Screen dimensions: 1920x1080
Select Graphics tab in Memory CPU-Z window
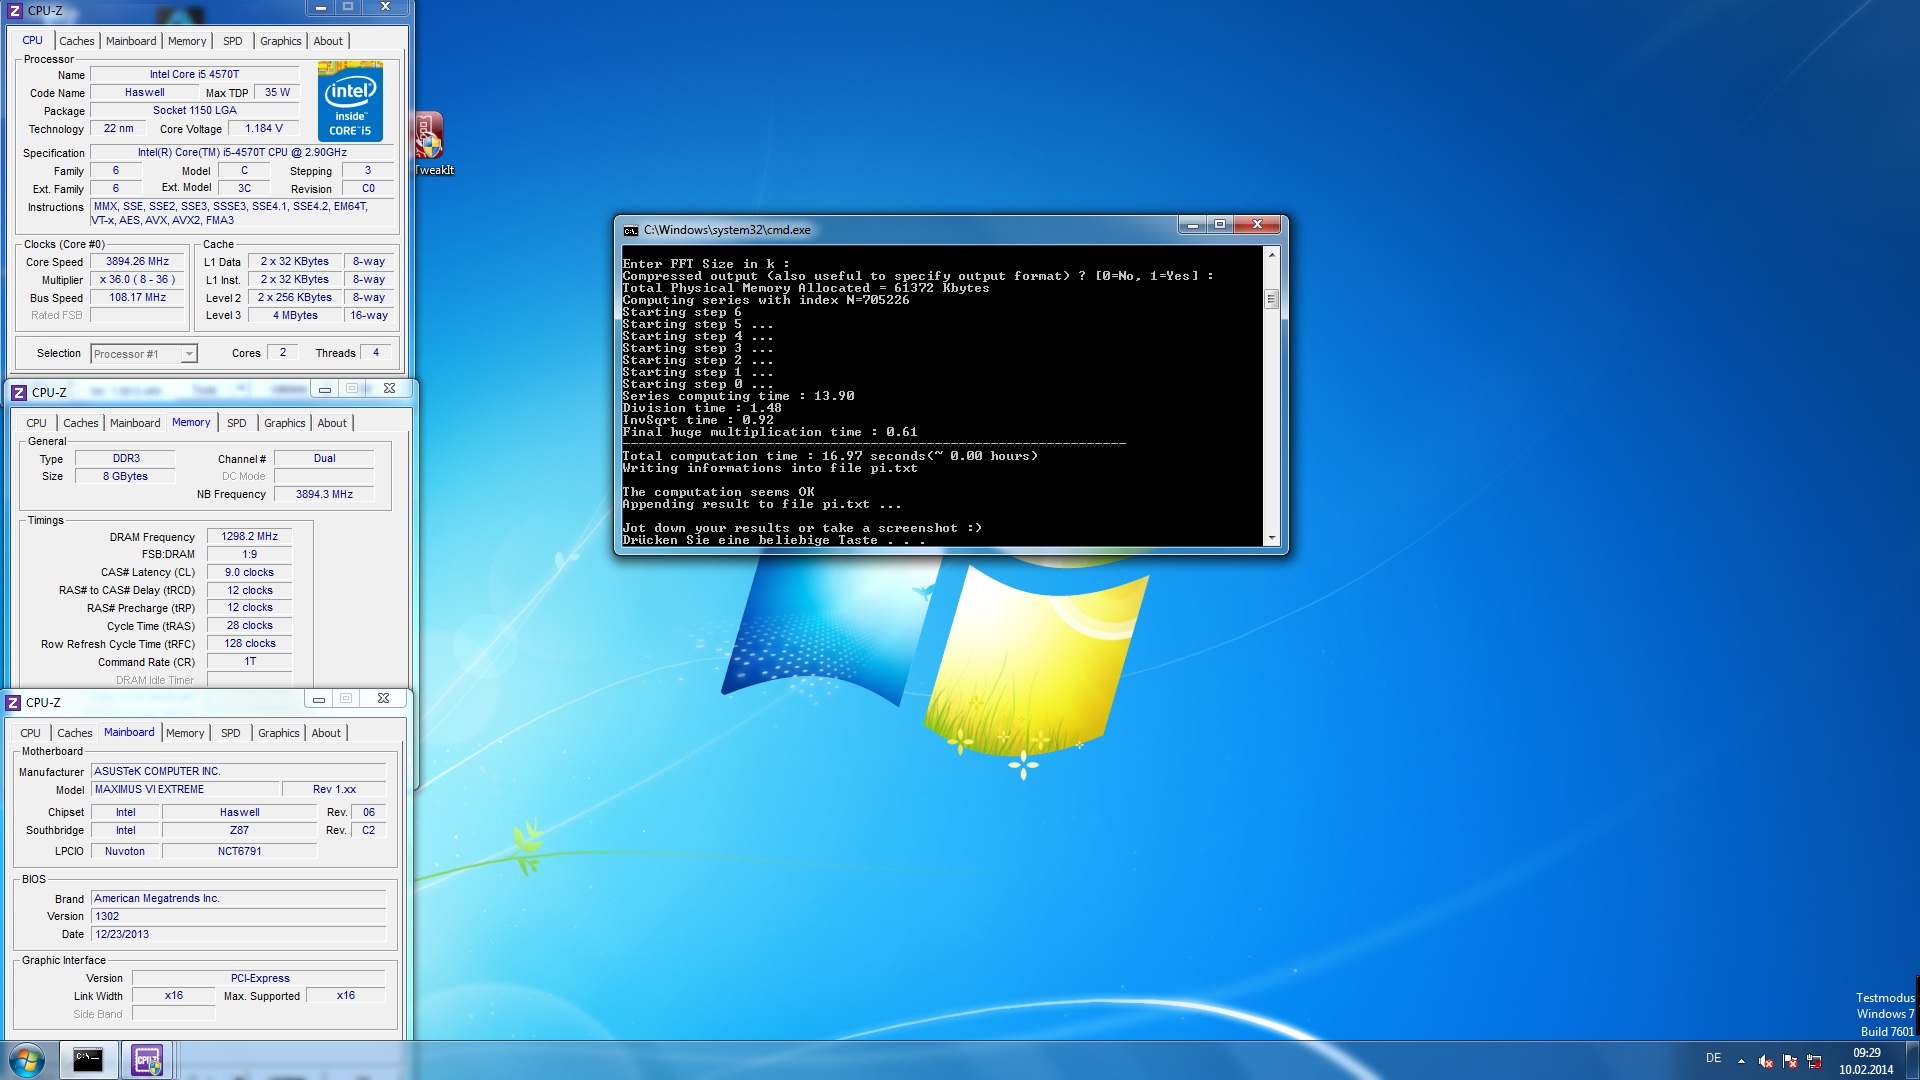[x=284, y=423]
